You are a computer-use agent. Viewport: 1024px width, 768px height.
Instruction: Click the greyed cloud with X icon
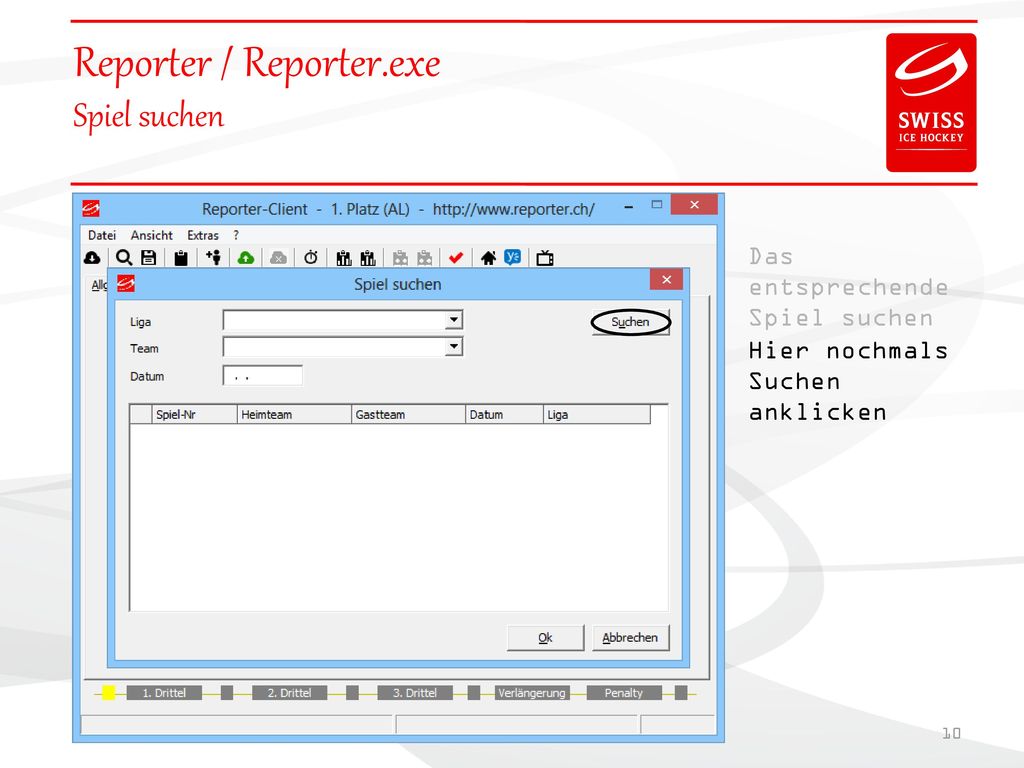pos(278,258)
